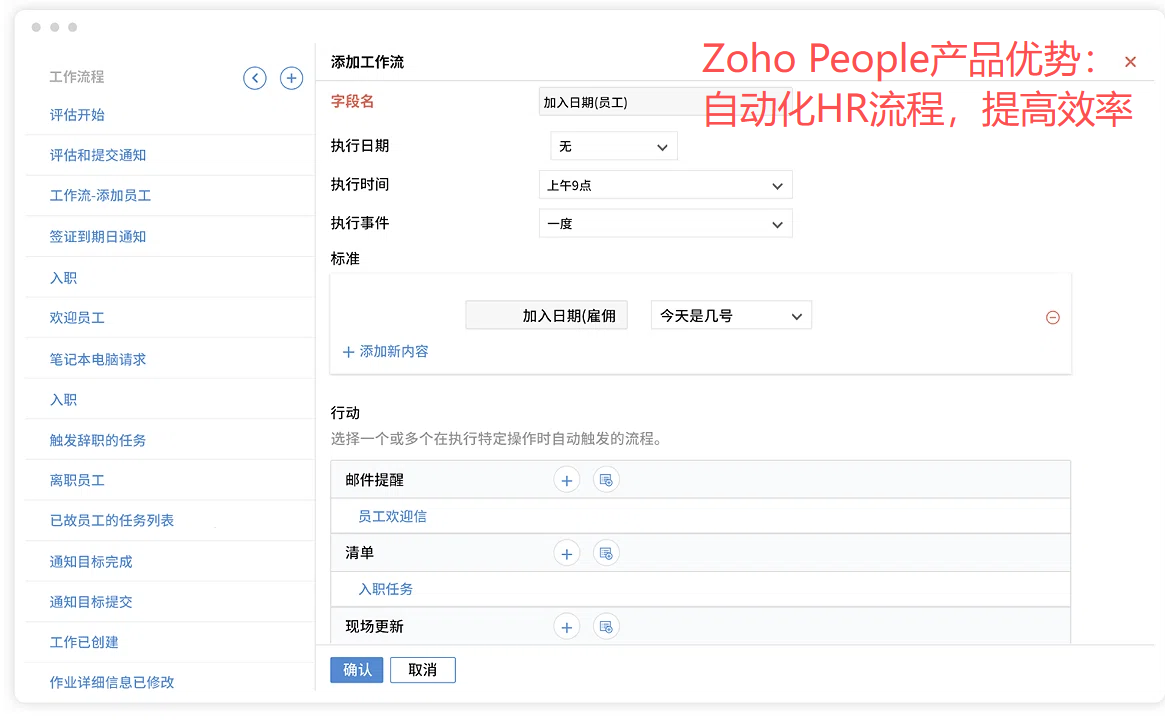Select 触发辞职的任务 in sidebar
The width and height of the screenshot is (1165, 721).
[x=98, y=441]
